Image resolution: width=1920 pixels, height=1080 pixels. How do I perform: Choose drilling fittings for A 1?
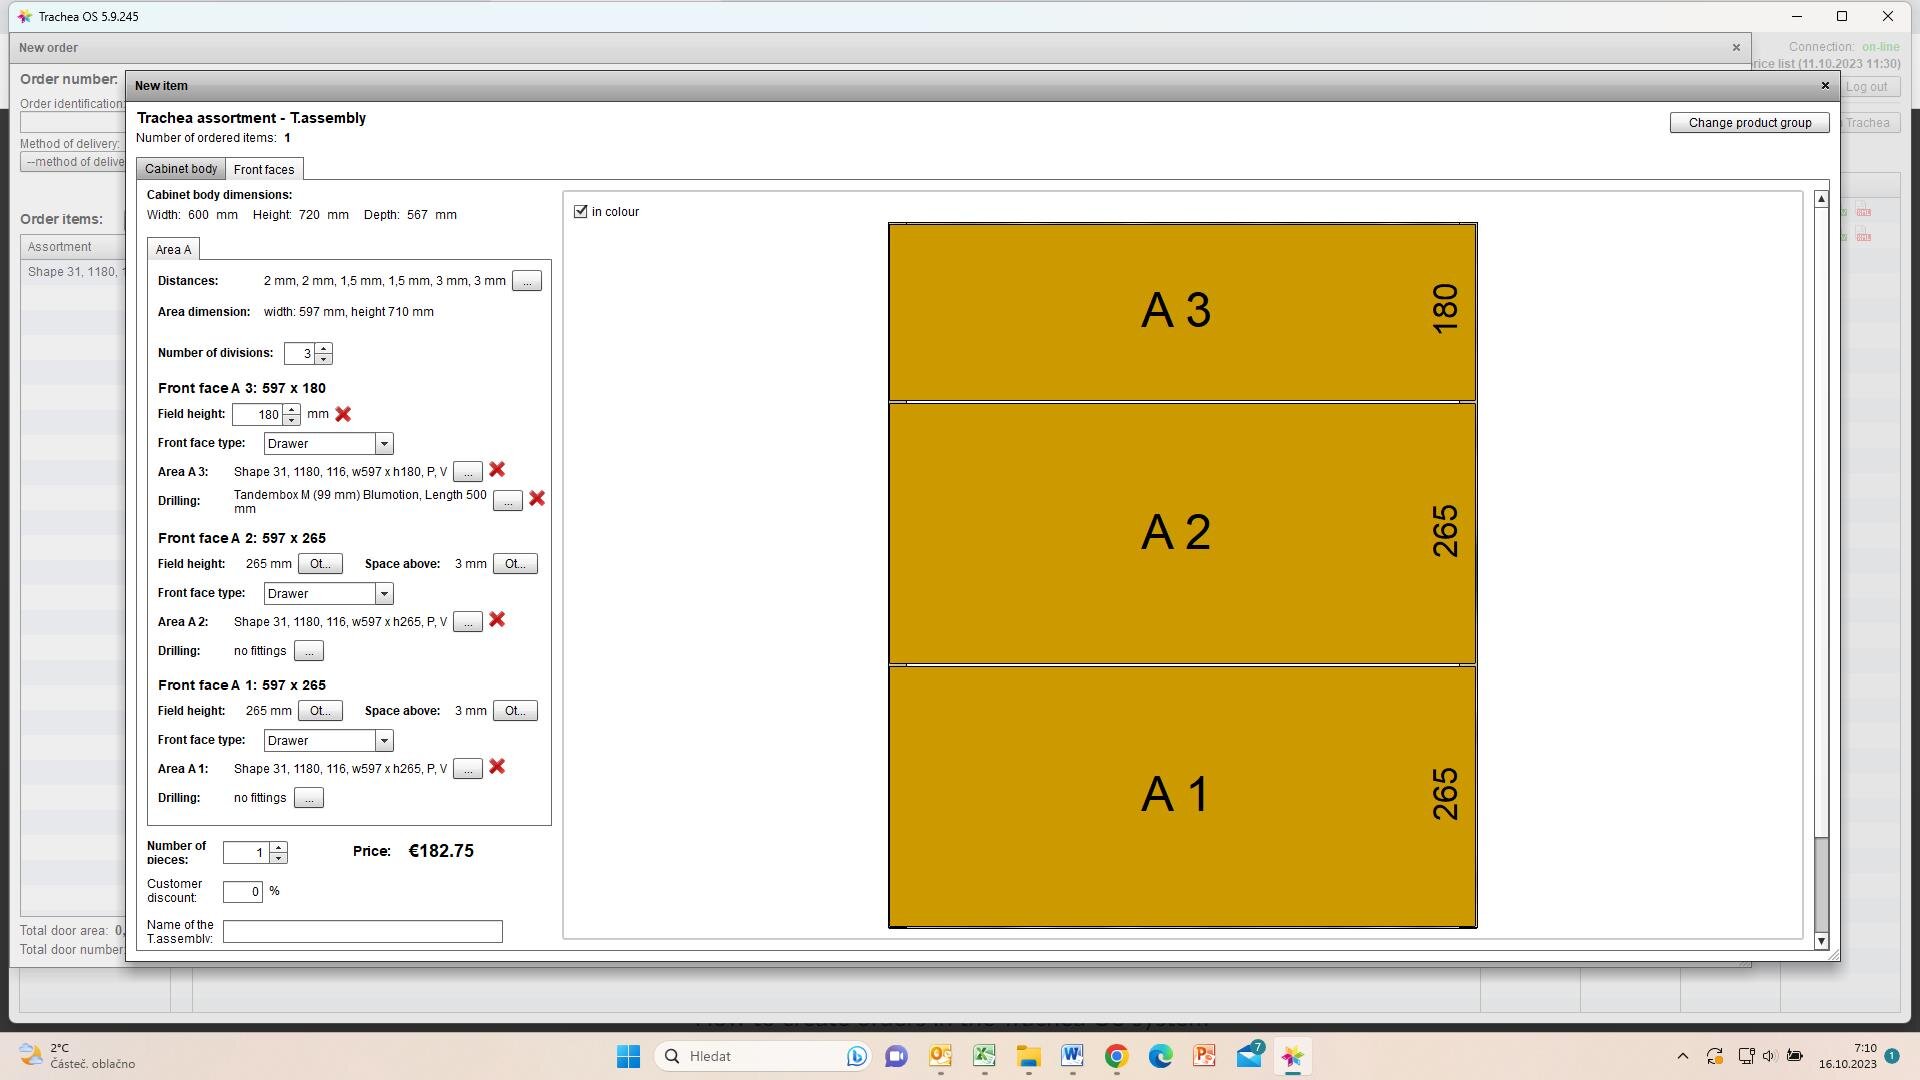[x=309, y=798]
